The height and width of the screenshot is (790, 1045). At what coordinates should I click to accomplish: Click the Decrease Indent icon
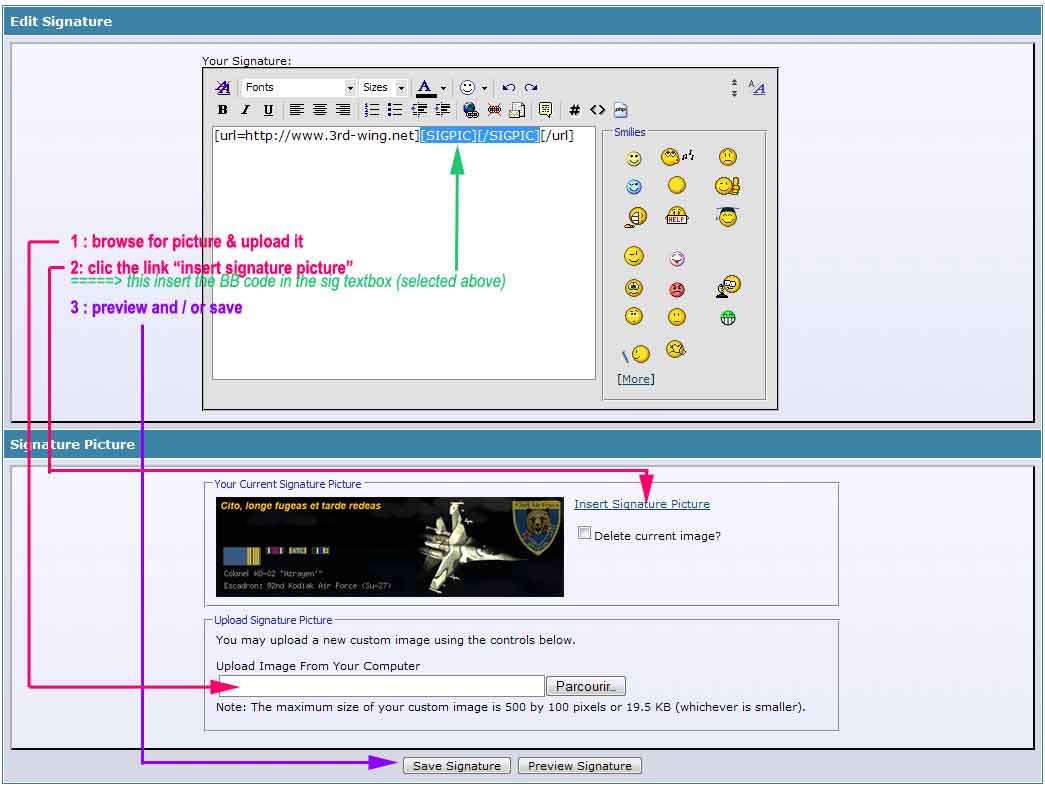coord(419,110)
